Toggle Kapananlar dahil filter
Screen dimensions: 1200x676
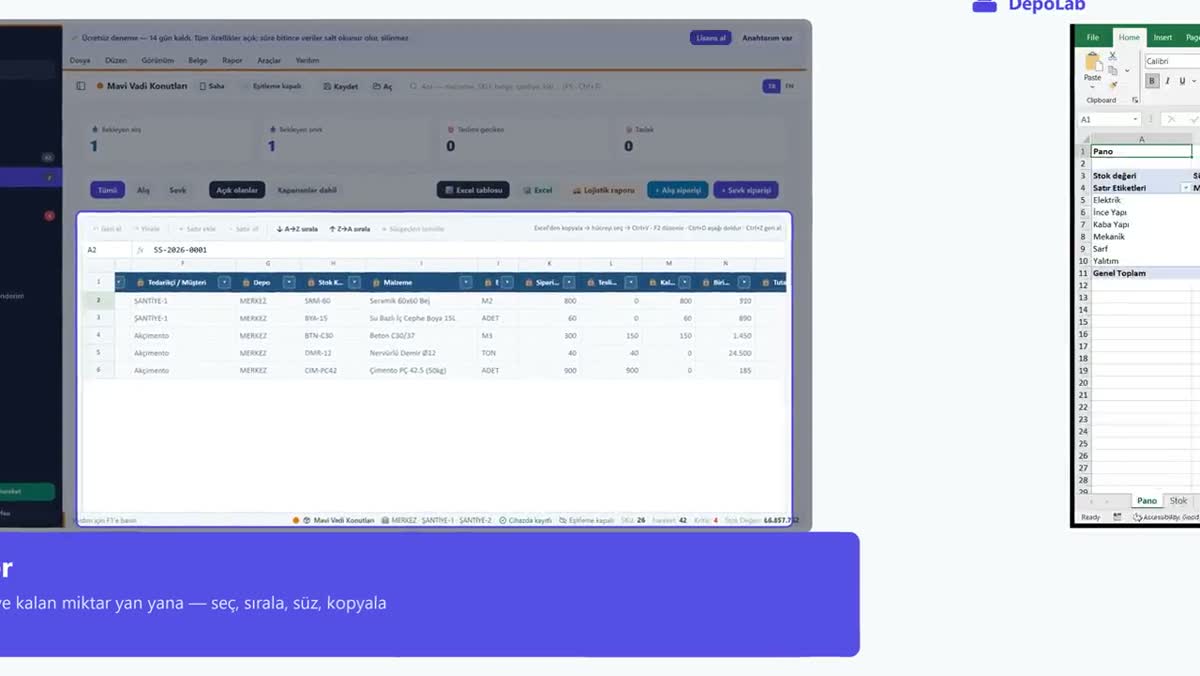click(x=306, y=190)
